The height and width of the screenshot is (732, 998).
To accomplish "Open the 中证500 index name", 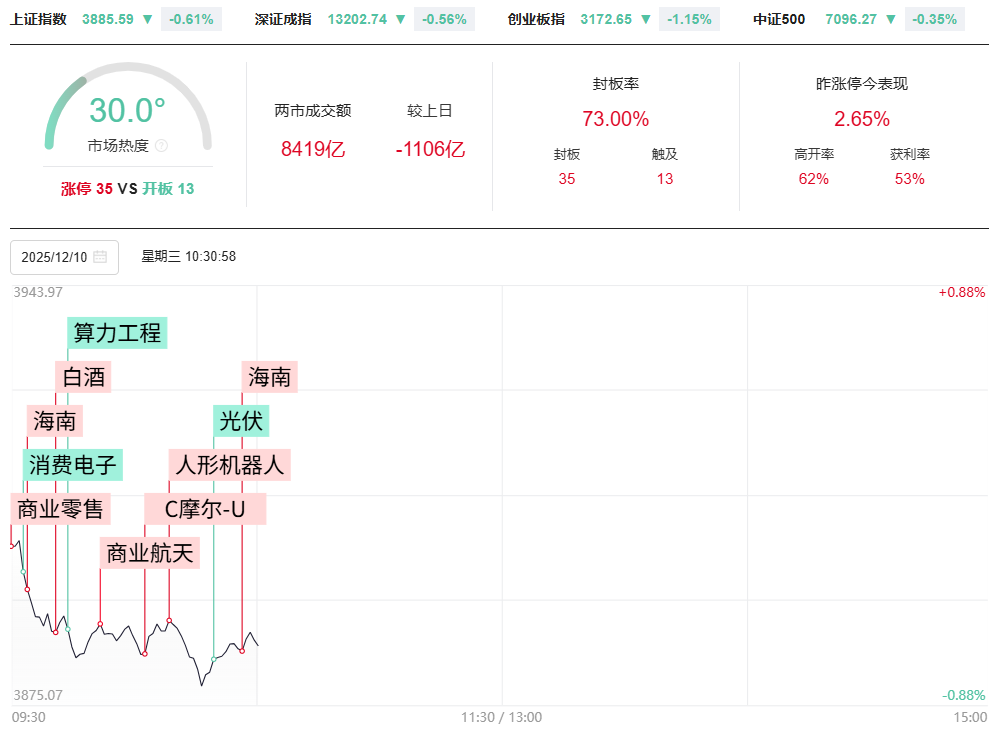I will pyautogui.click(x=779, y=19).
